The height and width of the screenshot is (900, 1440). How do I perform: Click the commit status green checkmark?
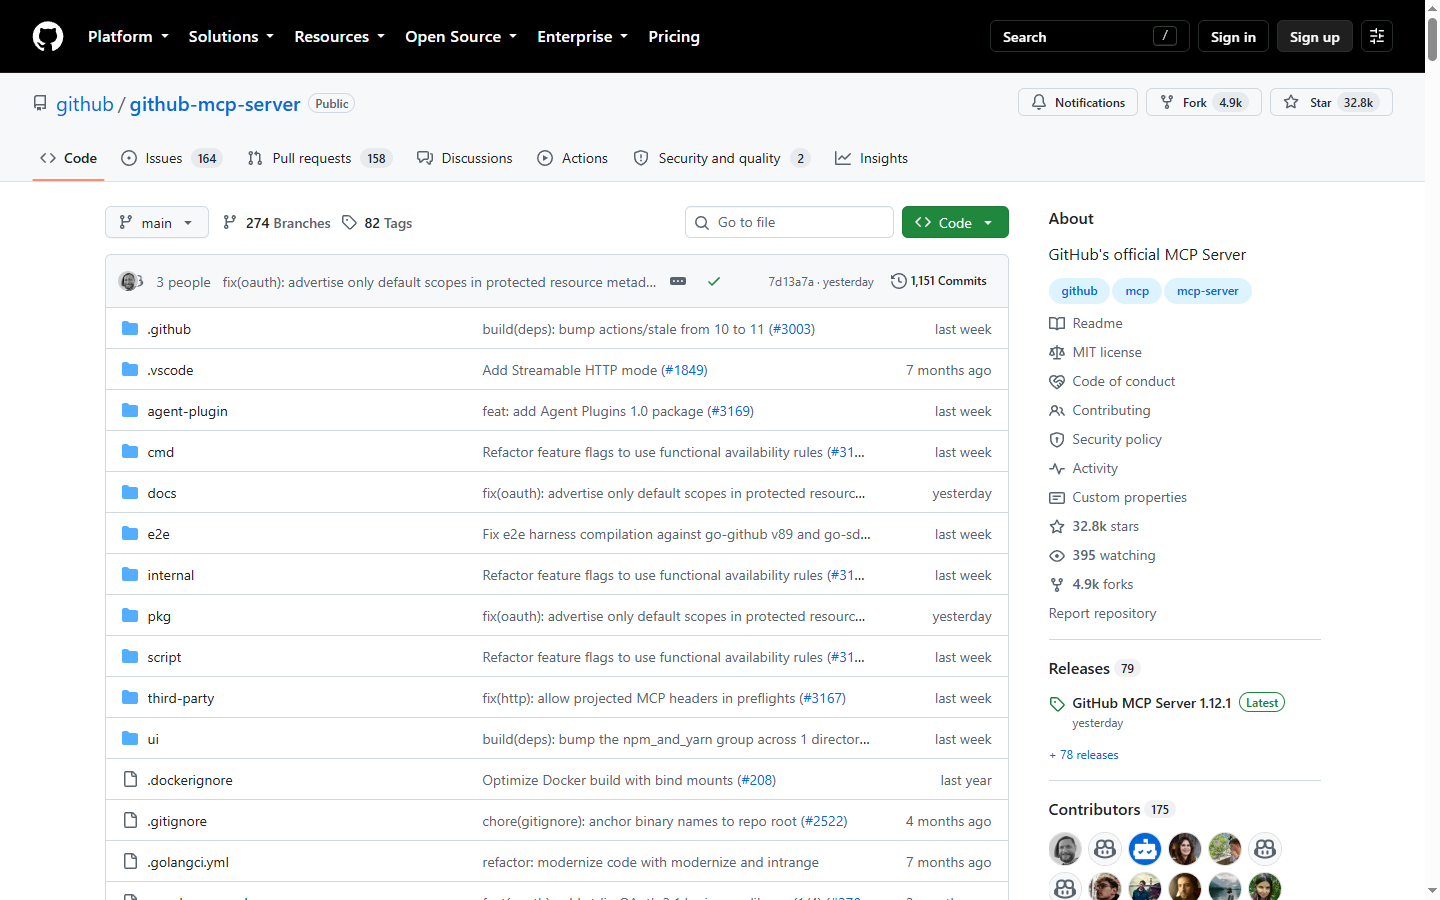[x=714, y=281]
